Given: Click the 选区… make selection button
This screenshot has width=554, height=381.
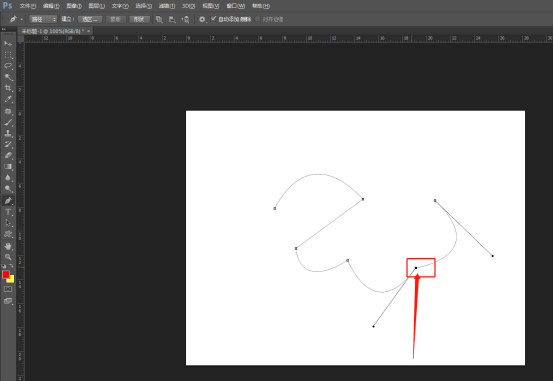Looking at the screenshot, I should click(90, 19).
